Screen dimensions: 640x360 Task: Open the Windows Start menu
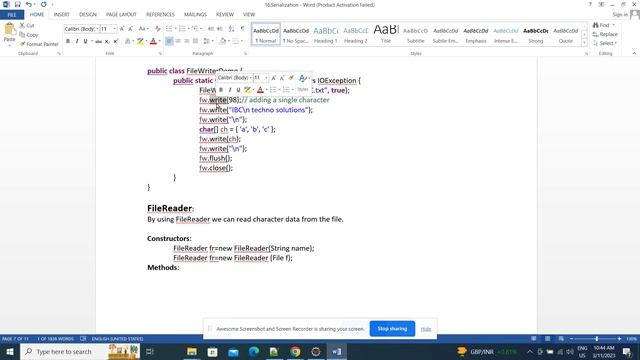(10, 351)
